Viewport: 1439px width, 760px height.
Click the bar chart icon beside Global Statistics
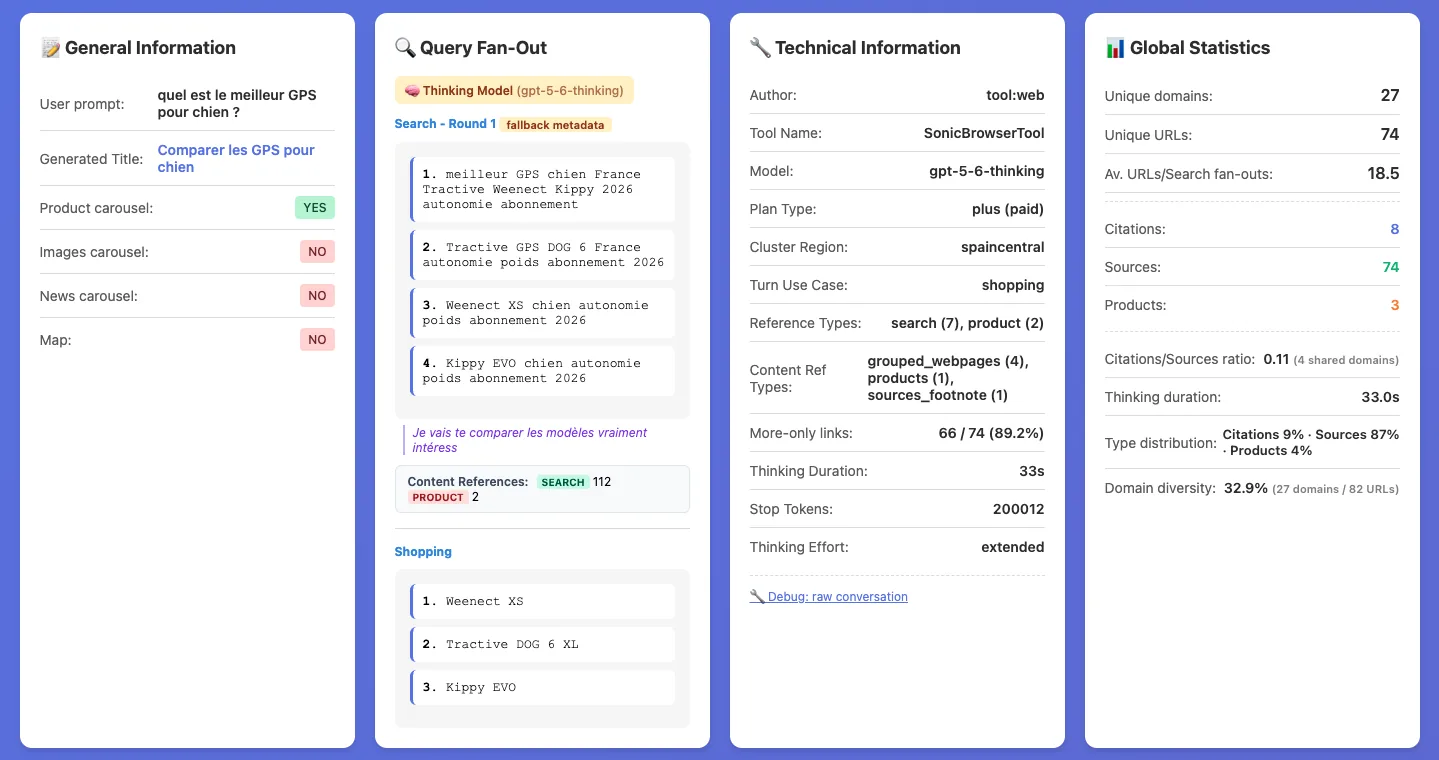pos(1115,48)
